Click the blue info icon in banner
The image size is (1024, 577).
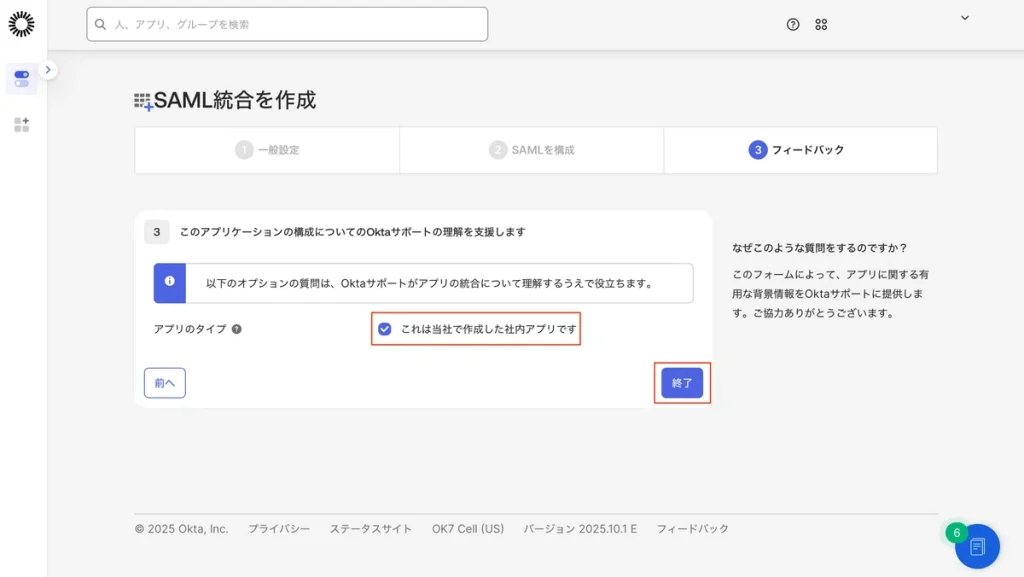pyautogui.click(x=169, y=283)
